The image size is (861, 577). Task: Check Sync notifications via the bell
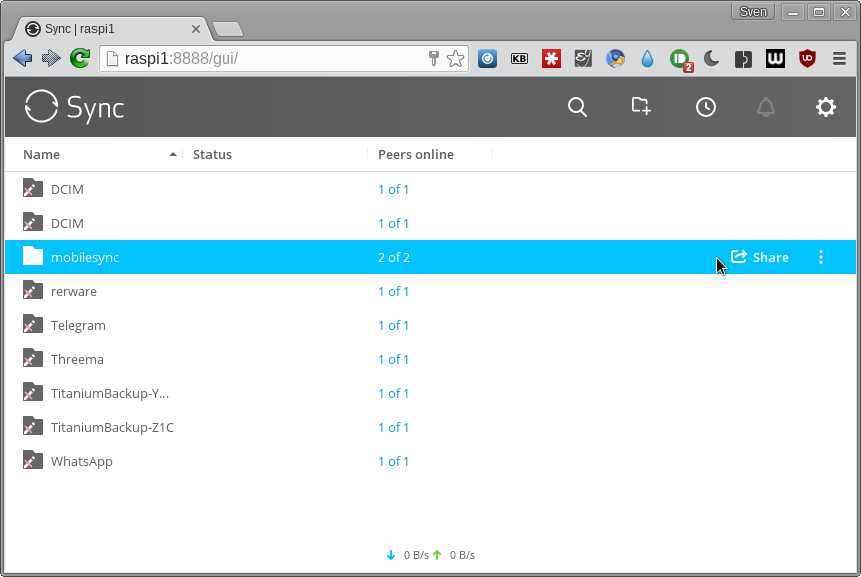point(766,107)
